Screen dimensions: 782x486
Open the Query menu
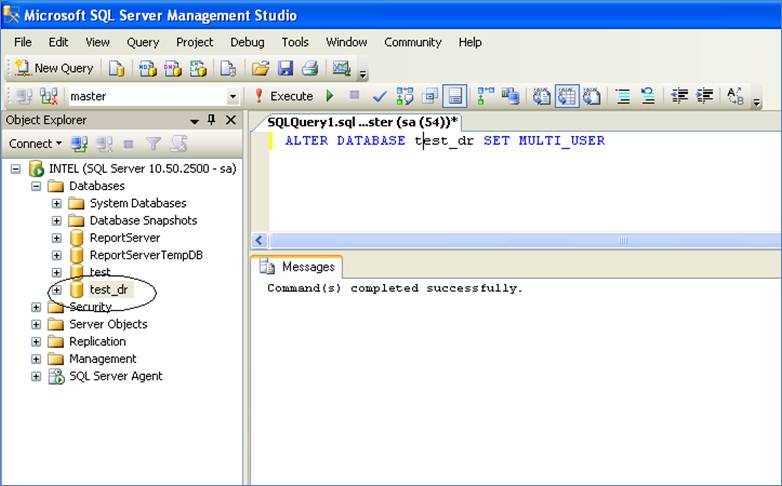[143, 42]
